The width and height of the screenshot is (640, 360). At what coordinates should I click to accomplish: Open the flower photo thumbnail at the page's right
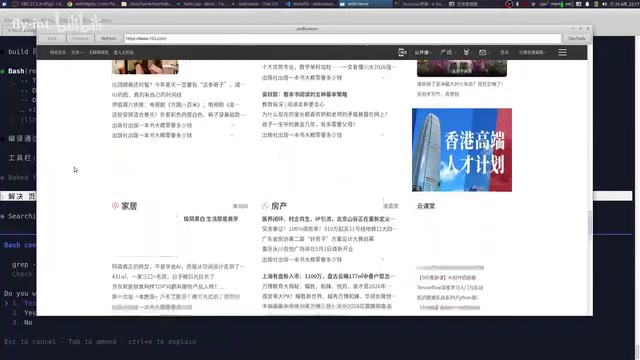coord(462,68)
